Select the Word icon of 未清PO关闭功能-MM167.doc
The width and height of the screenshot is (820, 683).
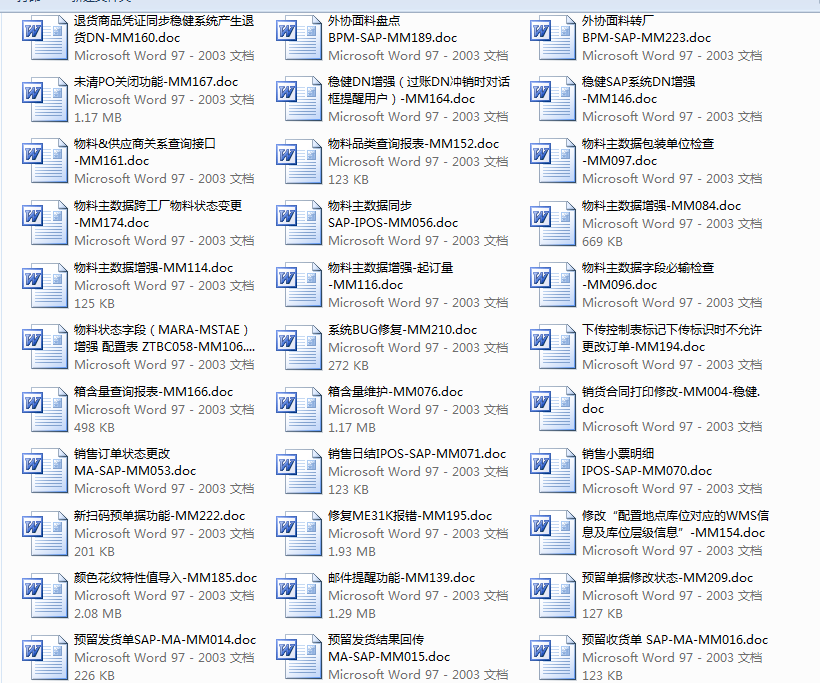44,99
